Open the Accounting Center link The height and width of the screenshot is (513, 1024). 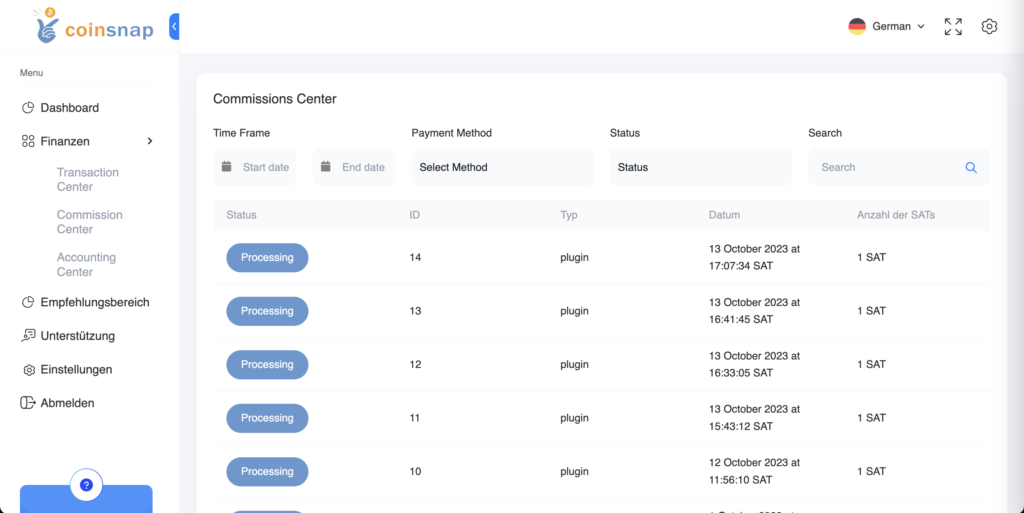[86, 265]
